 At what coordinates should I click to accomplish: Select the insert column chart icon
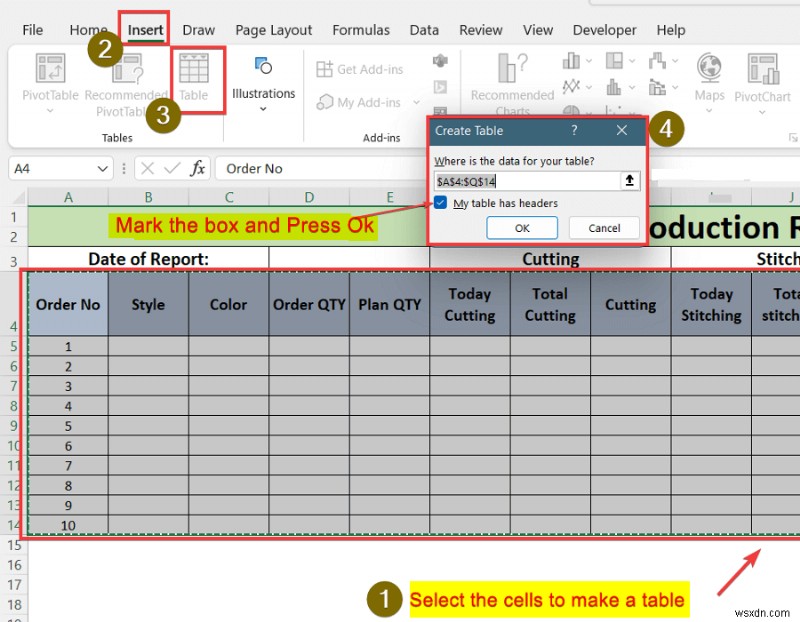click(x=570, y=60)
